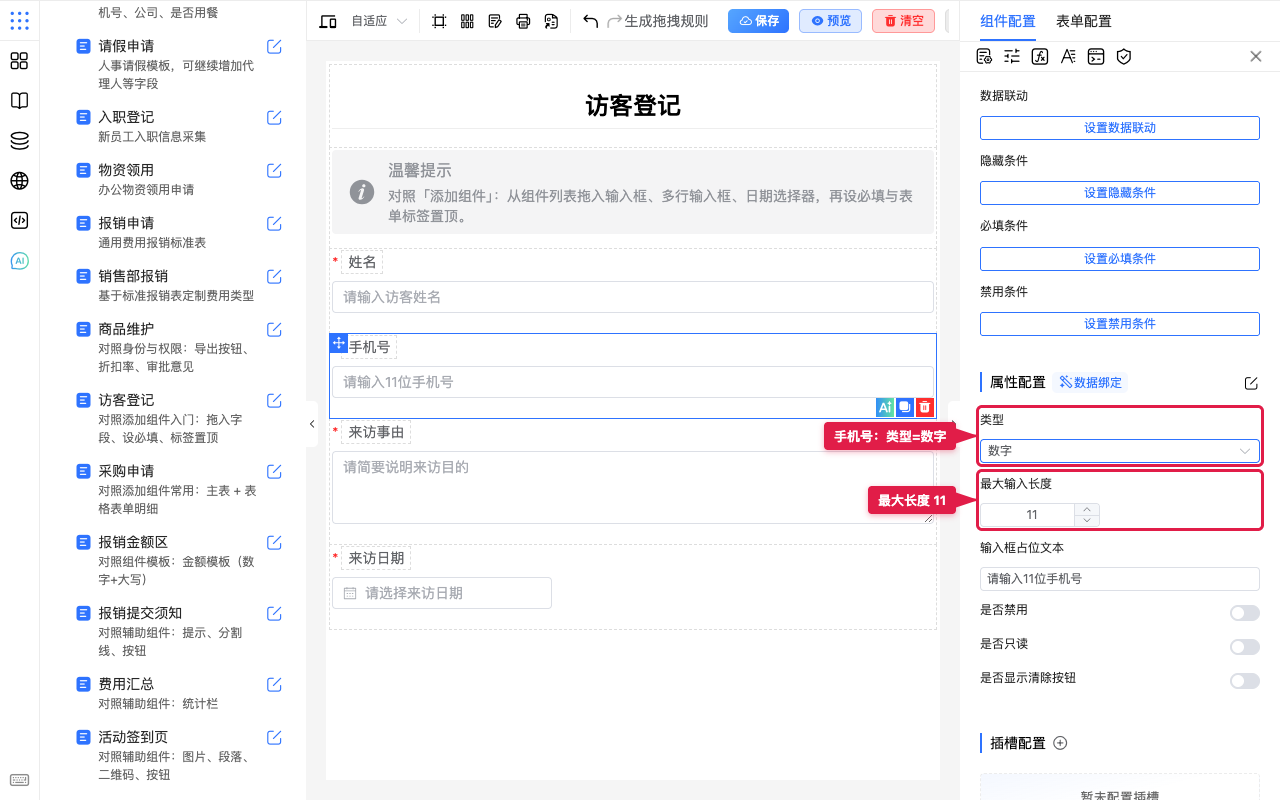Edit the 入职登记 template
1280x800 pixels.
coord(274,117)
